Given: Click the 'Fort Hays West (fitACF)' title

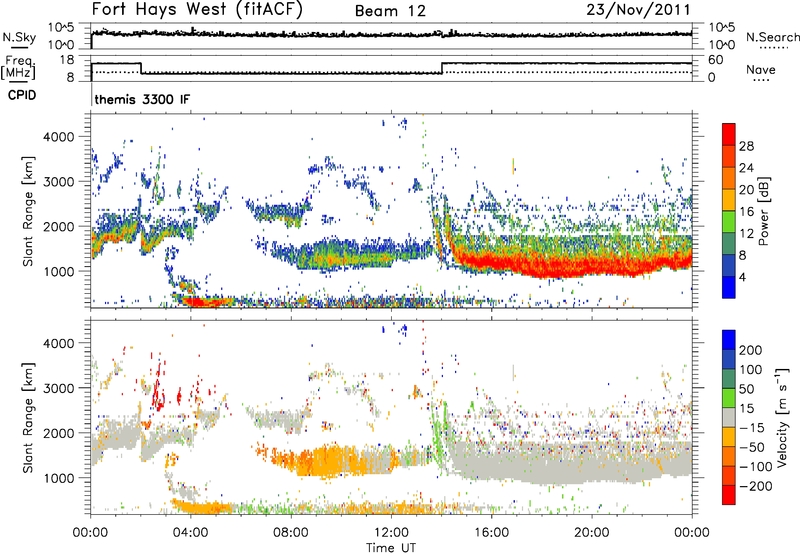Looking at the screenshot, I should pos(197,9).
